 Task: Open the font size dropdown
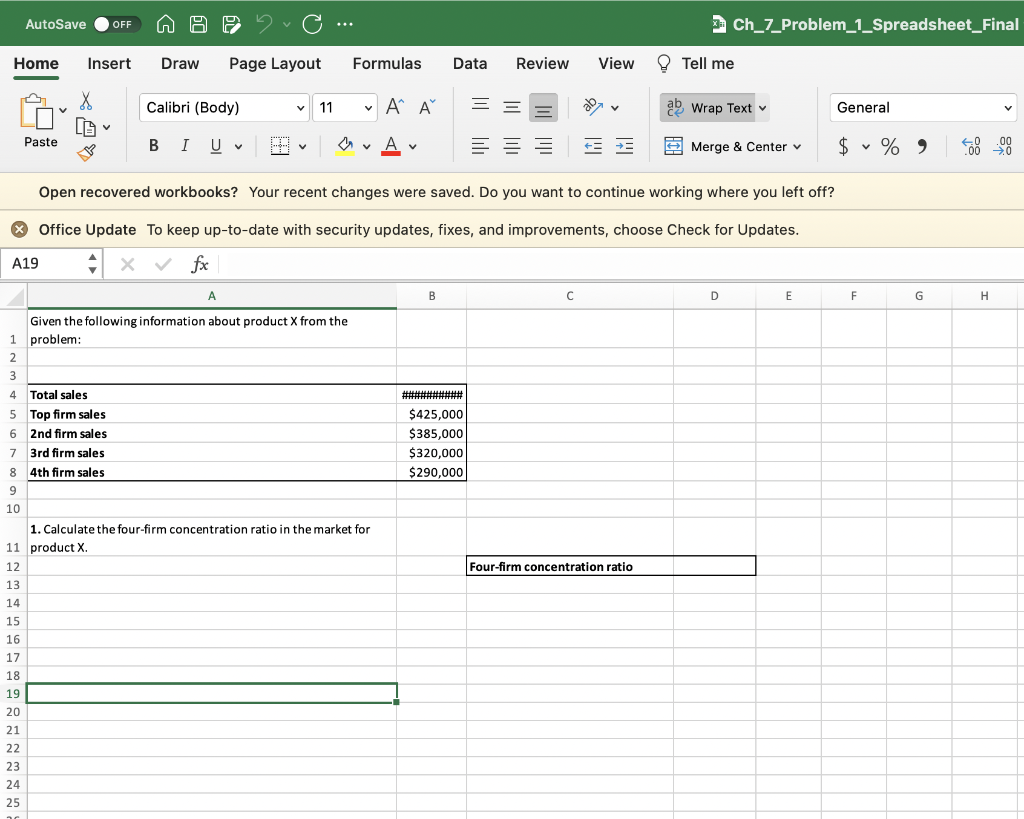point(368,108)
